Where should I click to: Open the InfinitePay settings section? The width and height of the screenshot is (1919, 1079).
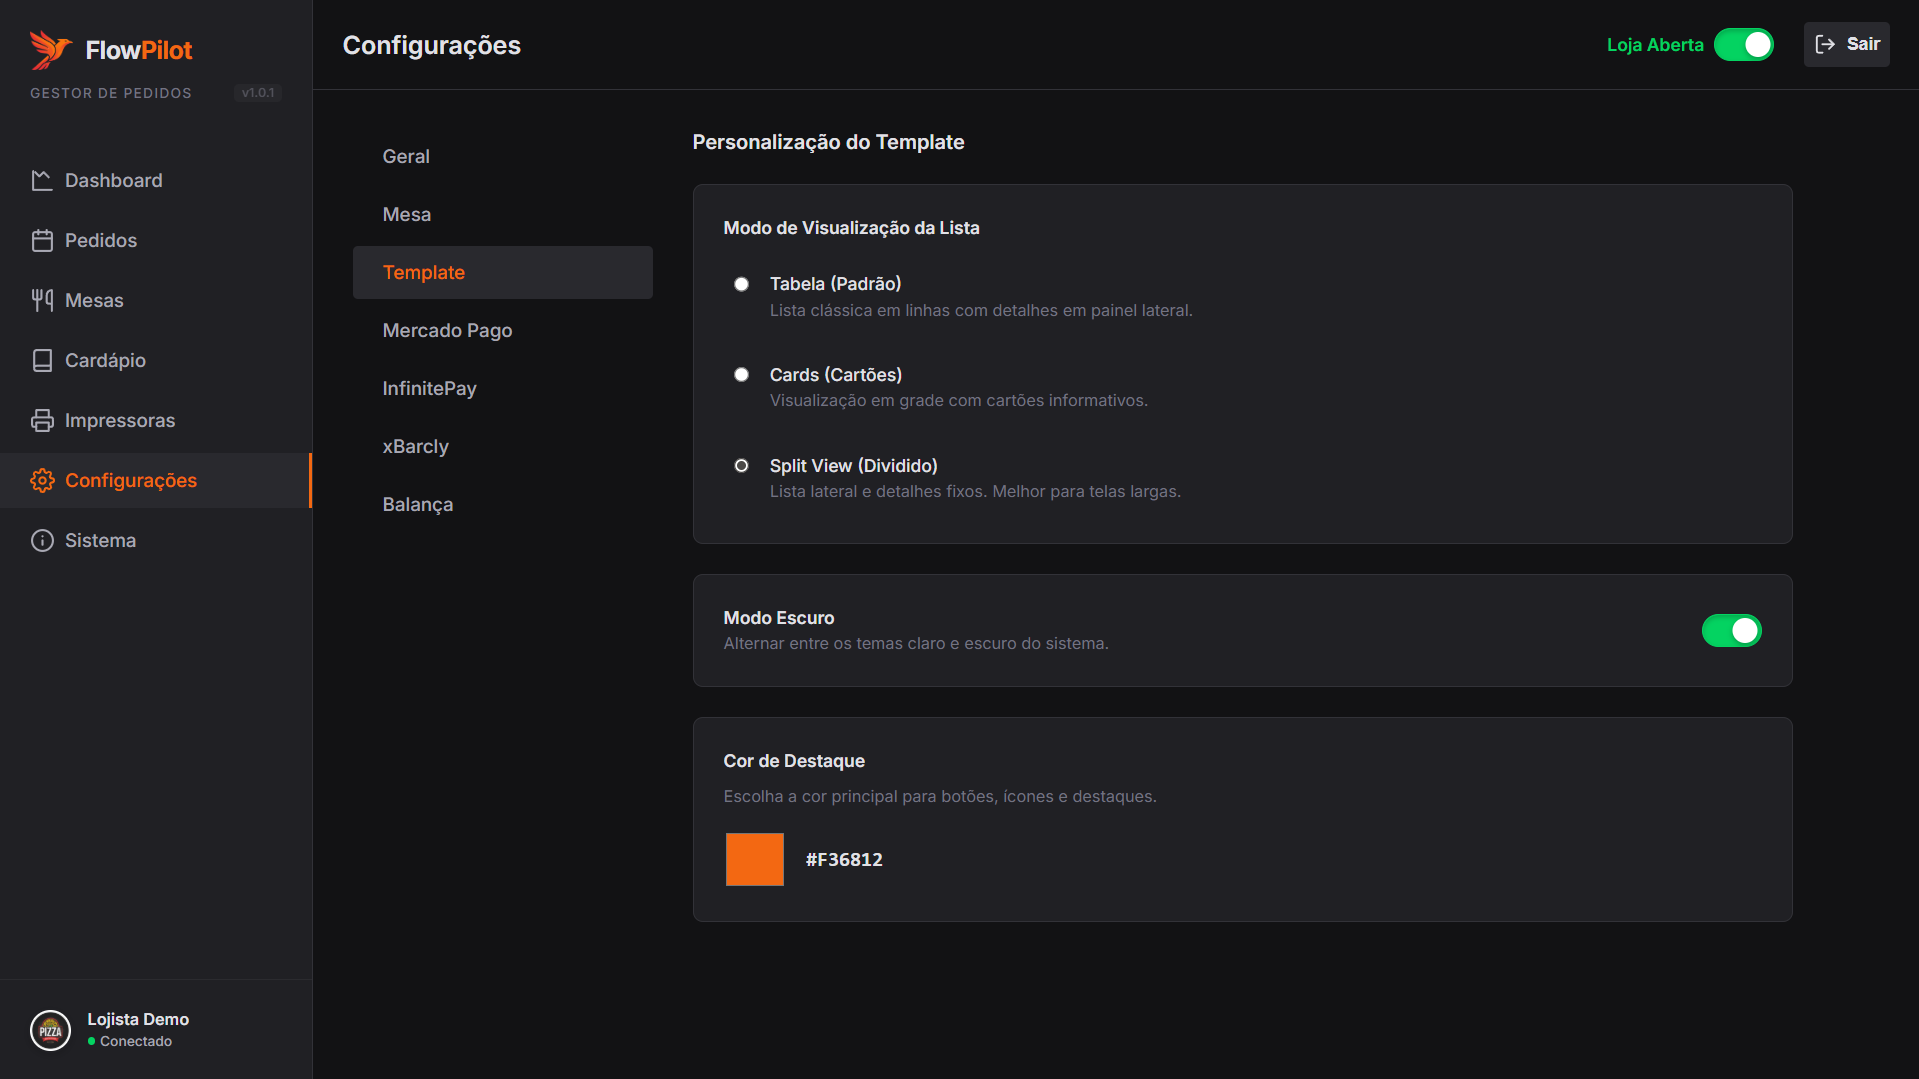pyautogui.click(x=429, y=389)
